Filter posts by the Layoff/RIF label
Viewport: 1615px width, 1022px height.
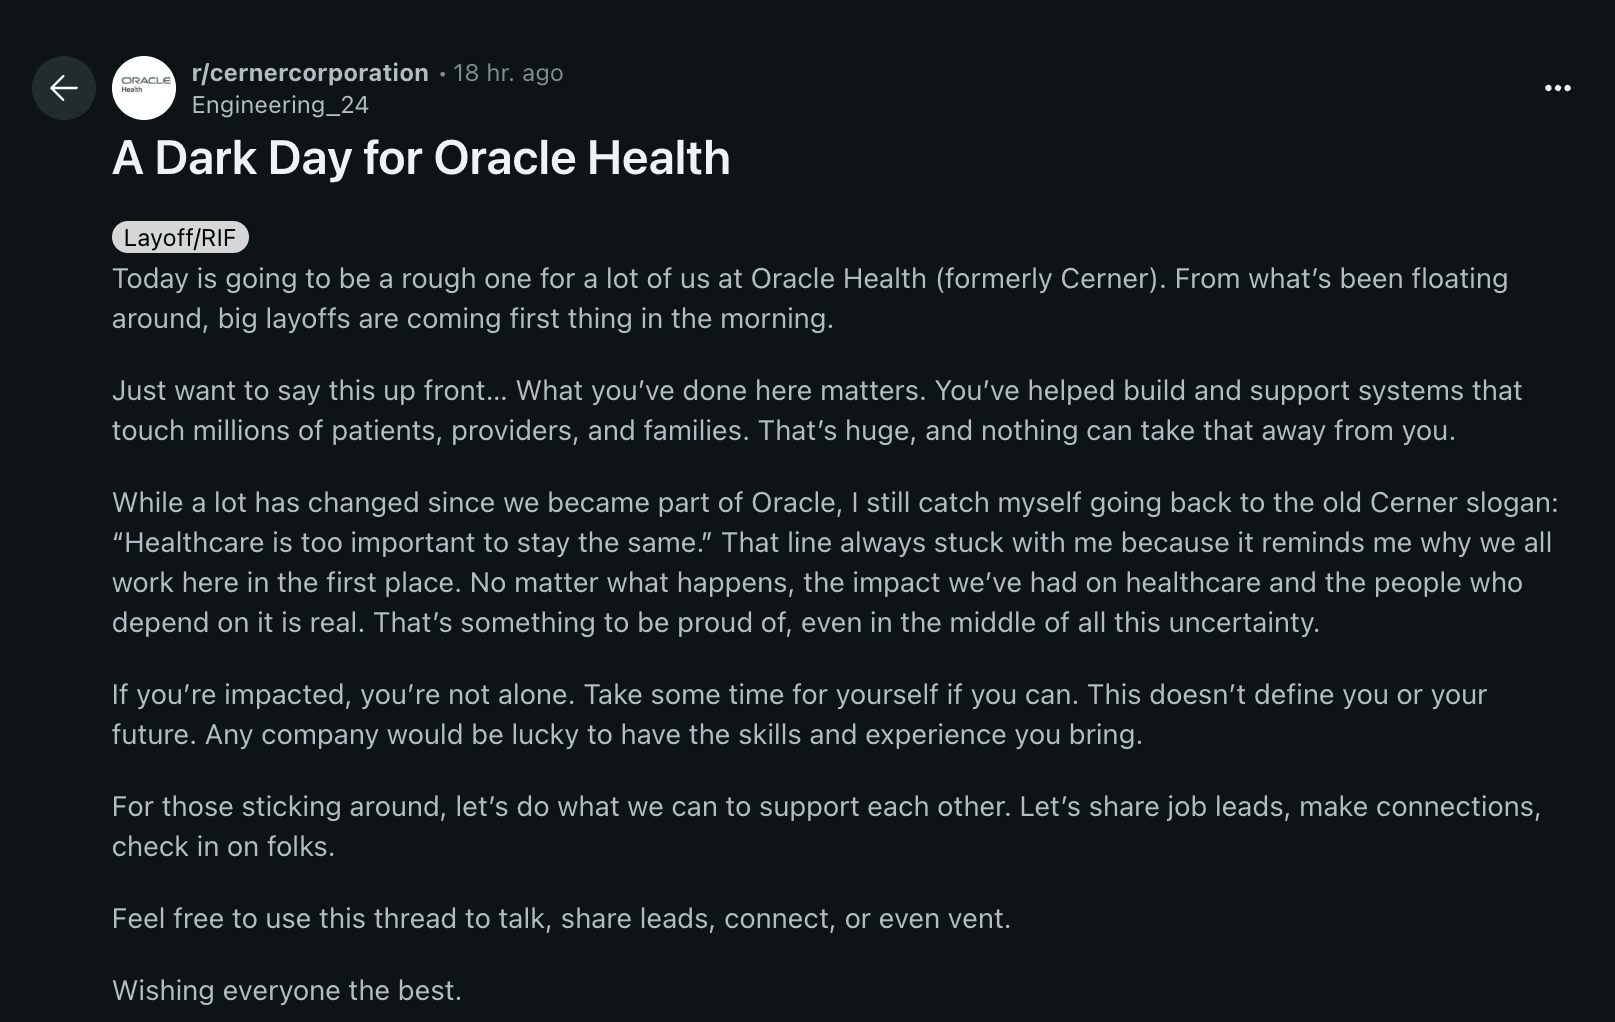179,237
